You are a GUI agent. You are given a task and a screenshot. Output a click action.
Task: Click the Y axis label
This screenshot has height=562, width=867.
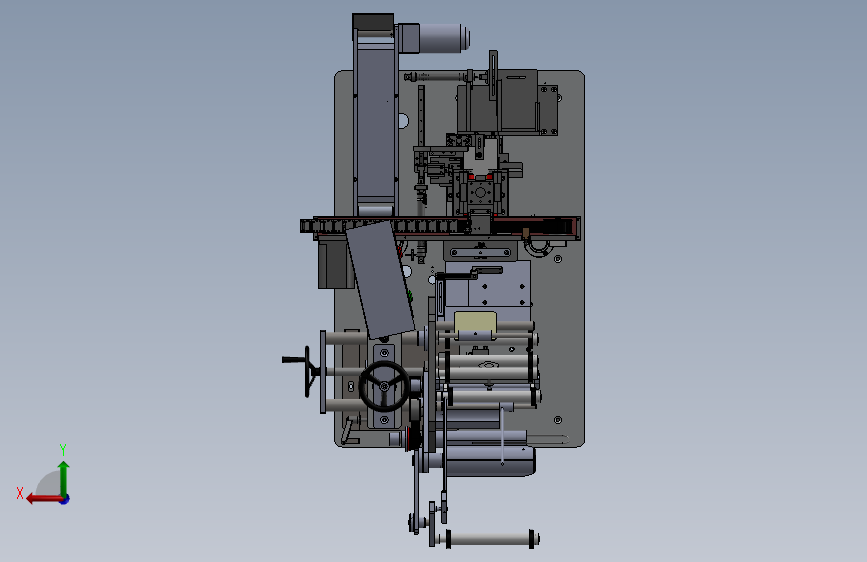click(x=63, y=449)
